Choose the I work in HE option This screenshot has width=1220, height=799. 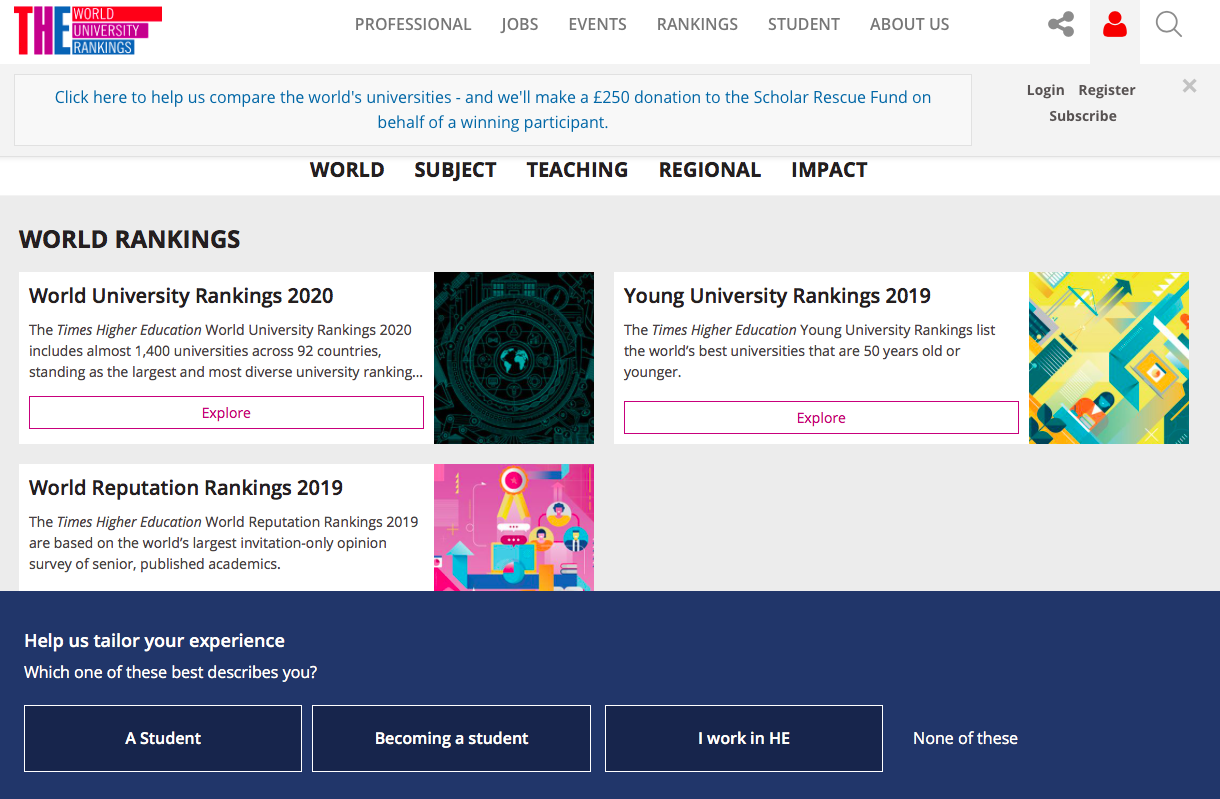click(744, 739)
